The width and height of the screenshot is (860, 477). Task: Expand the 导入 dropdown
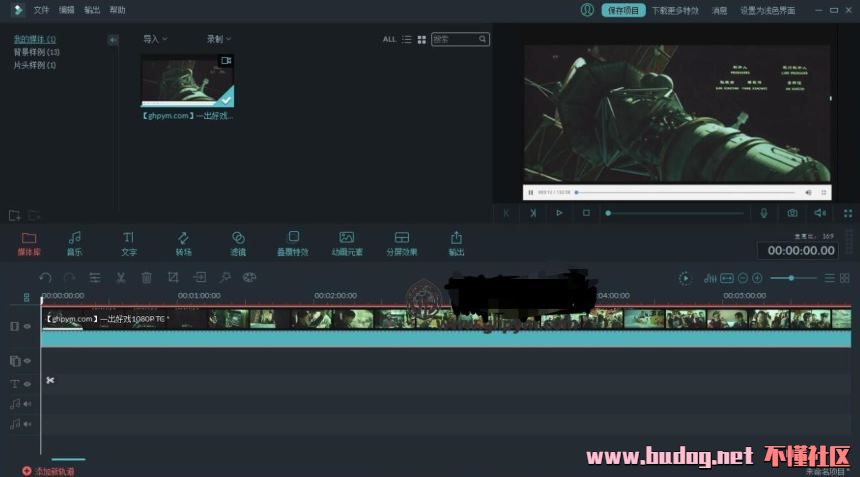[155, 39]
